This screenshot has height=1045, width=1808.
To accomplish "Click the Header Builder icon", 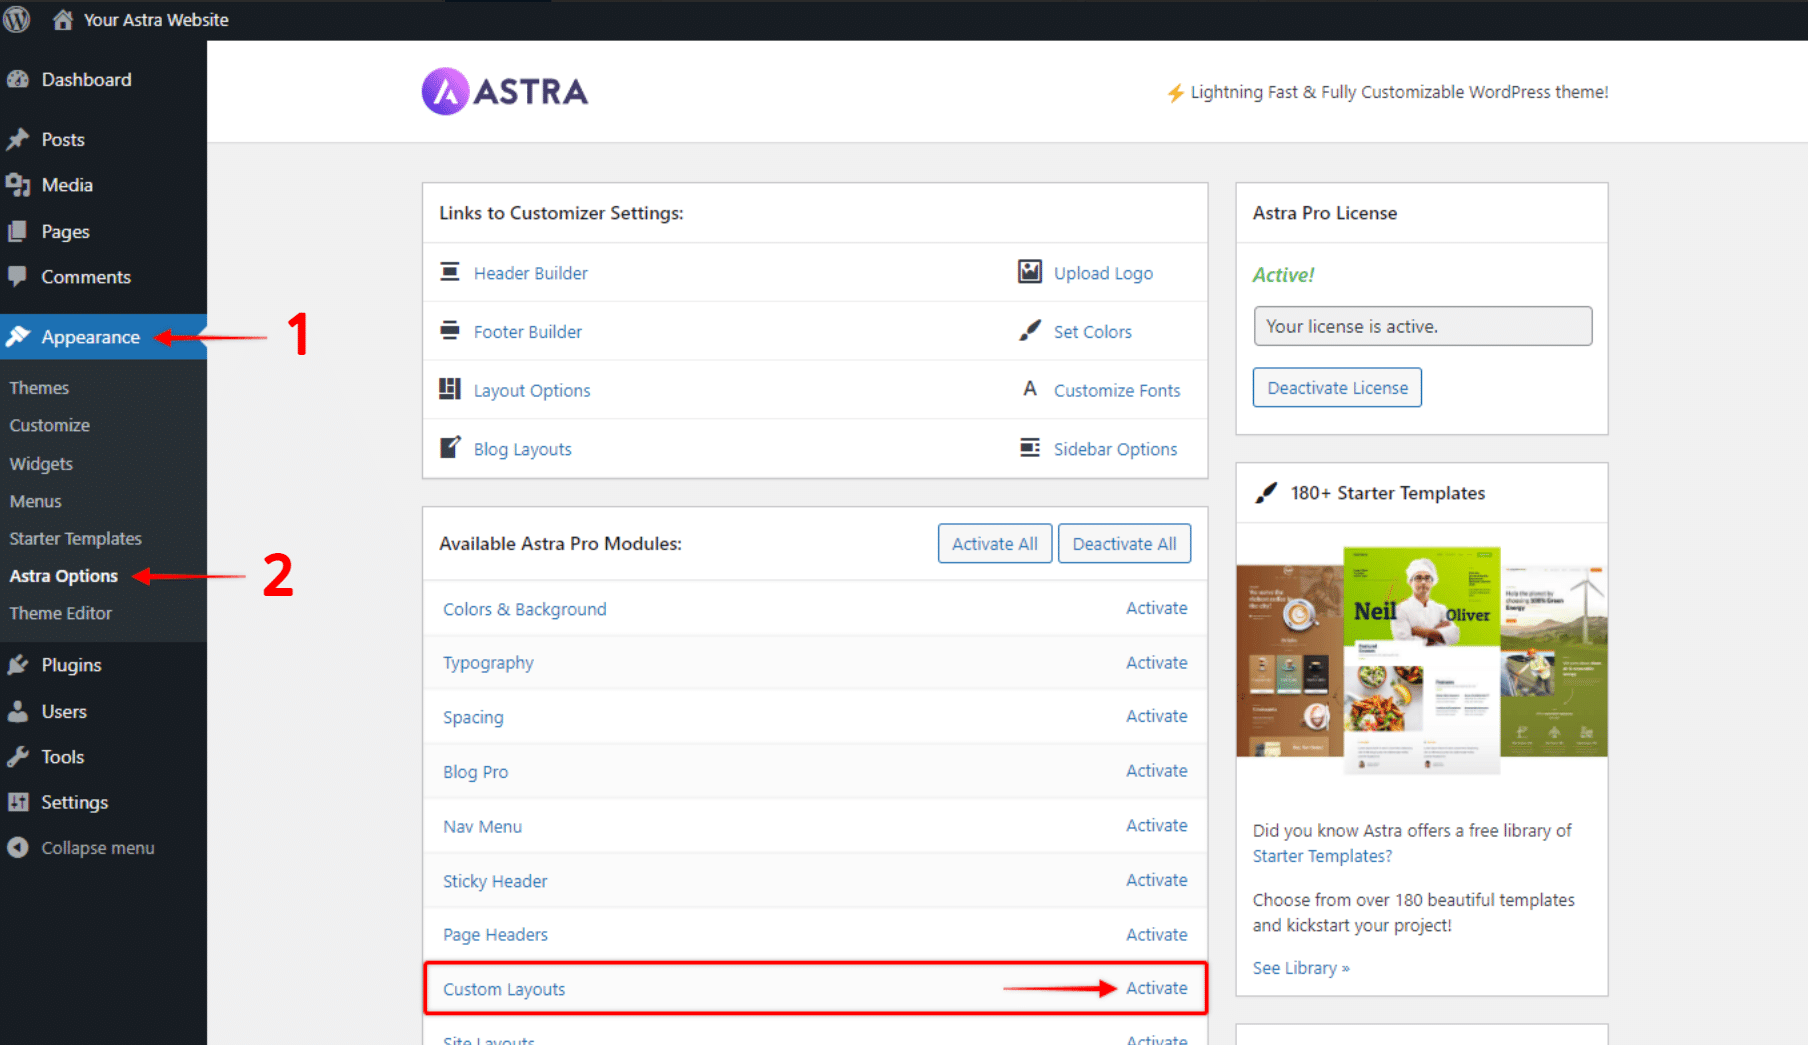I will 450,272.
